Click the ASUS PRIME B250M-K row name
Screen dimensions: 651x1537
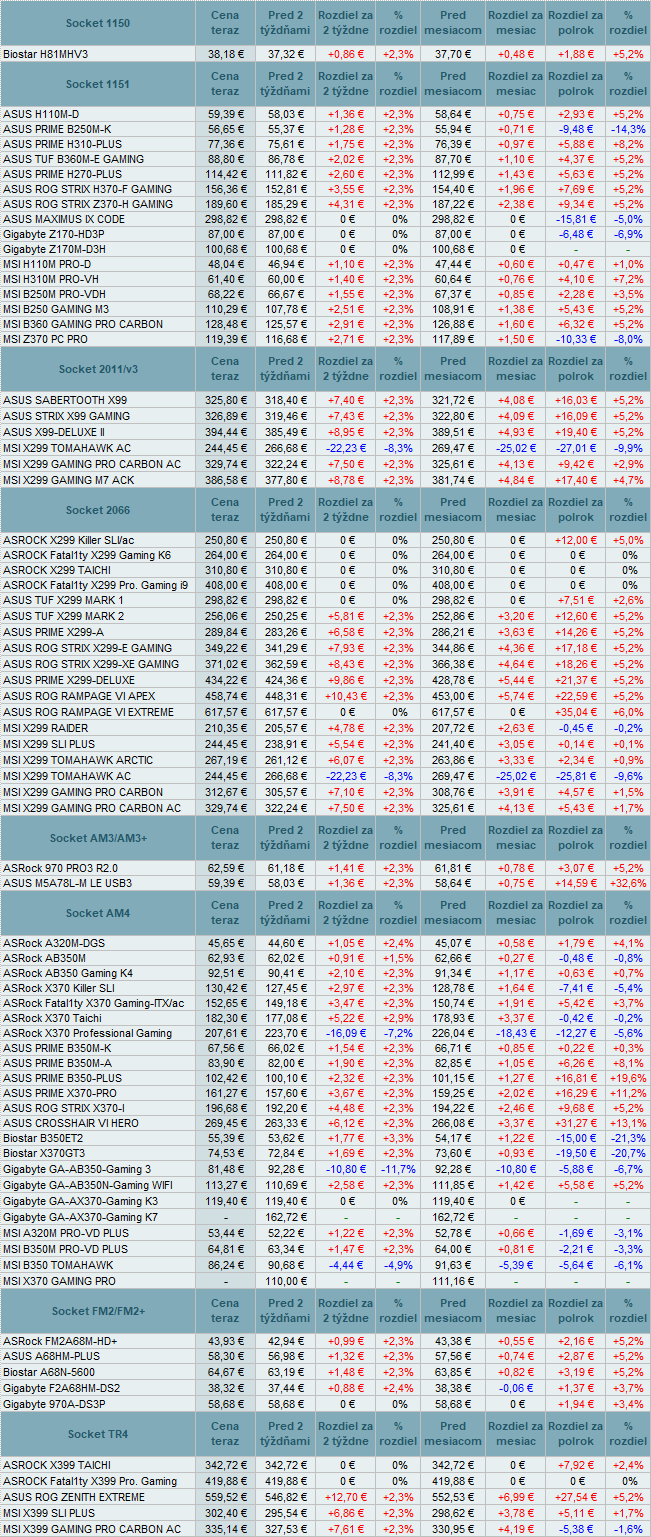57,130
